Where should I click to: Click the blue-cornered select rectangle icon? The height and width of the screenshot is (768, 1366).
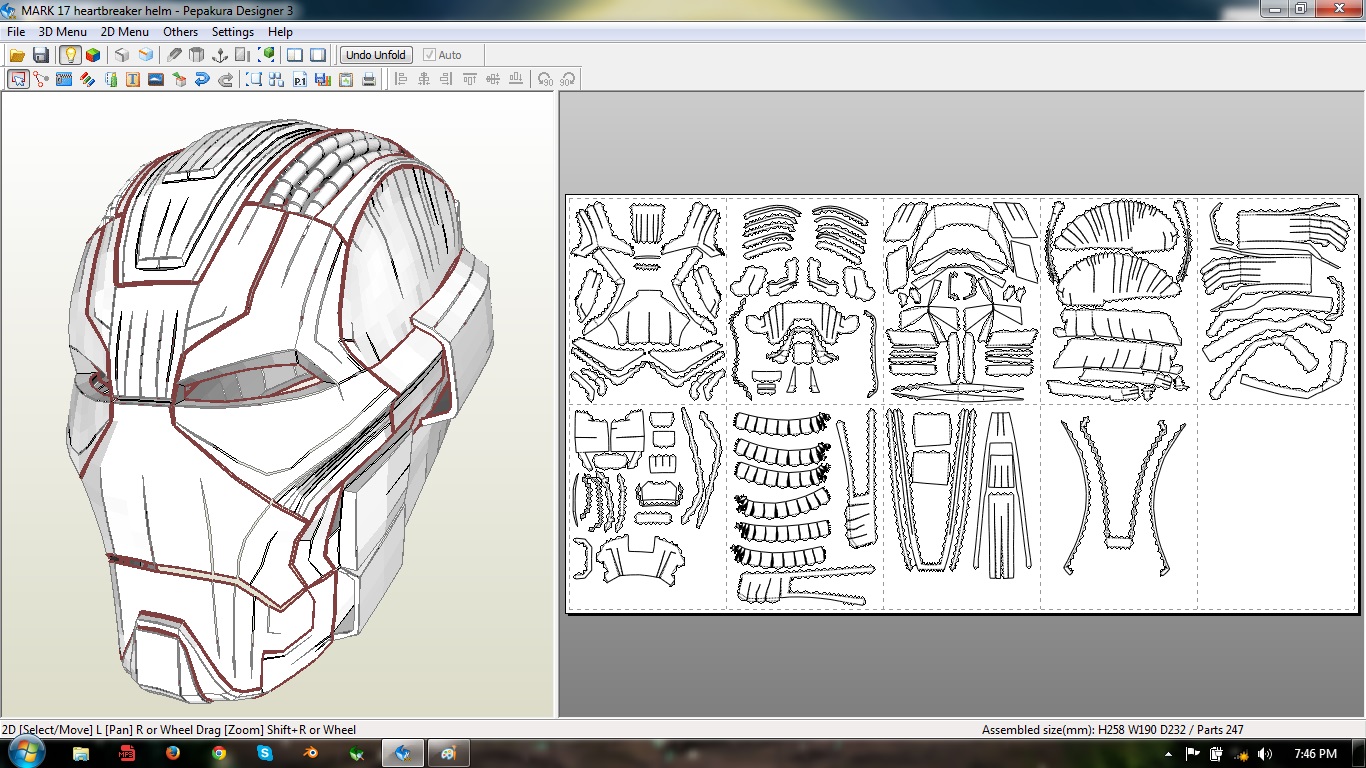[x=254, y=79]
